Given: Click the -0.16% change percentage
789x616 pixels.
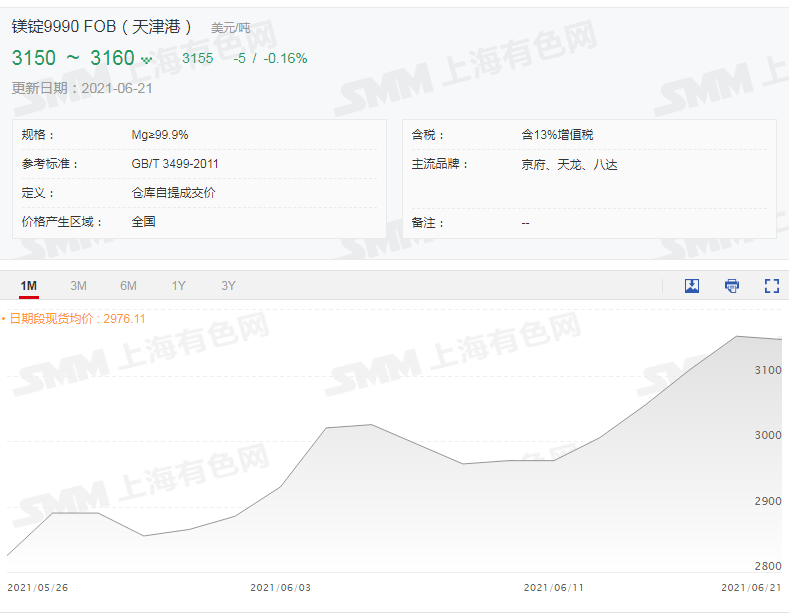Looking at the screenshot, I should coord(286,58).
